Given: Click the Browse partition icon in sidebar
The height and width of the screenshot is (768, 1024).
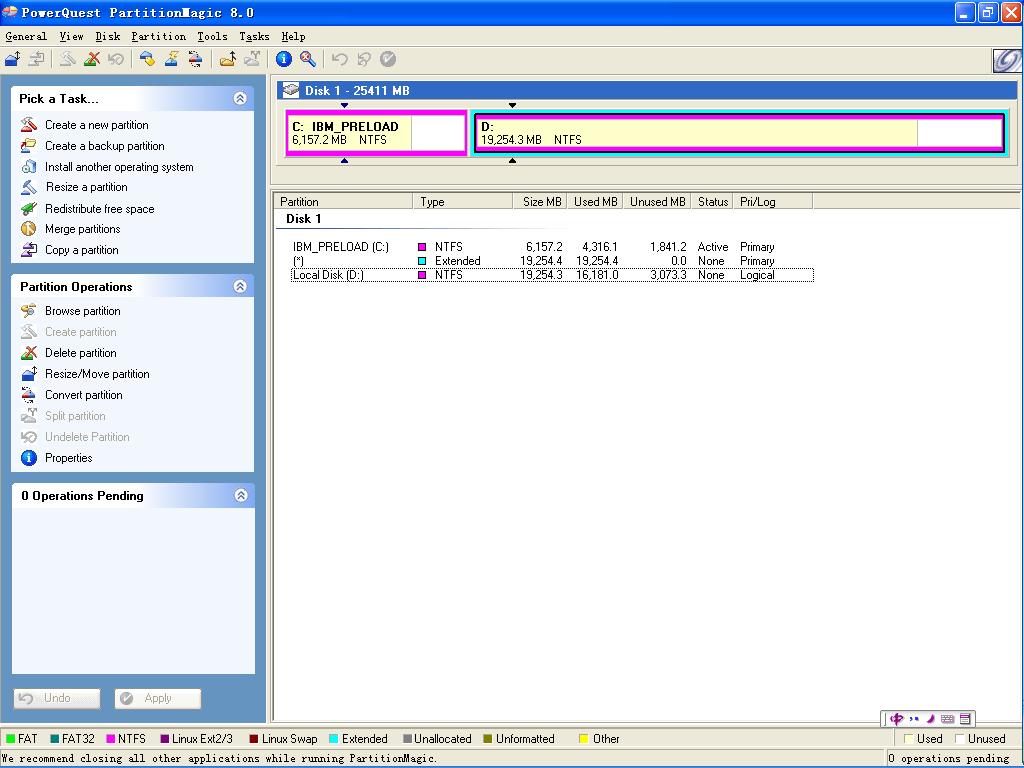Looking at the screenshot, I should coord(29,311).
